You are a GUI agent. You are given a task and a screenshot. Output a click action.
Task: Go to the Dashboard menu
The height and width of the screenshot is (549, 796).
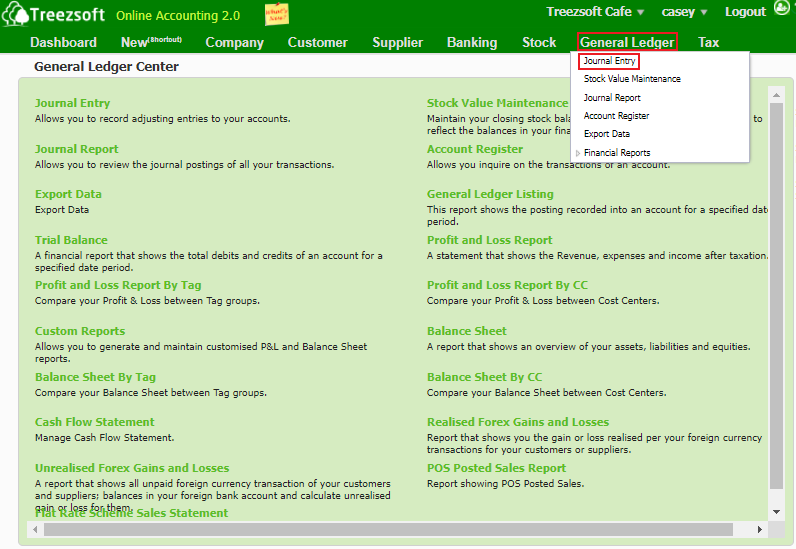click(63, 42)
